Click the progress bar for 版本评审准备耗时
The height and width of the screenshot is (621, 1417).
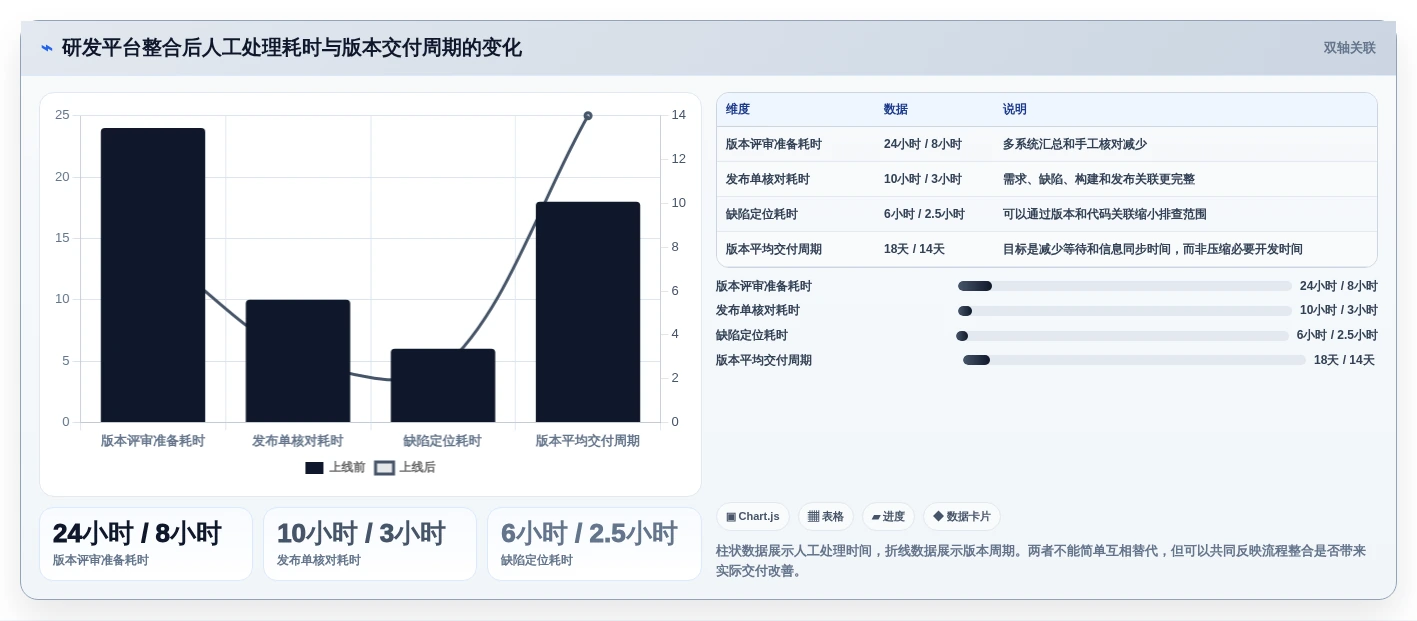(x=1125, y=286)
